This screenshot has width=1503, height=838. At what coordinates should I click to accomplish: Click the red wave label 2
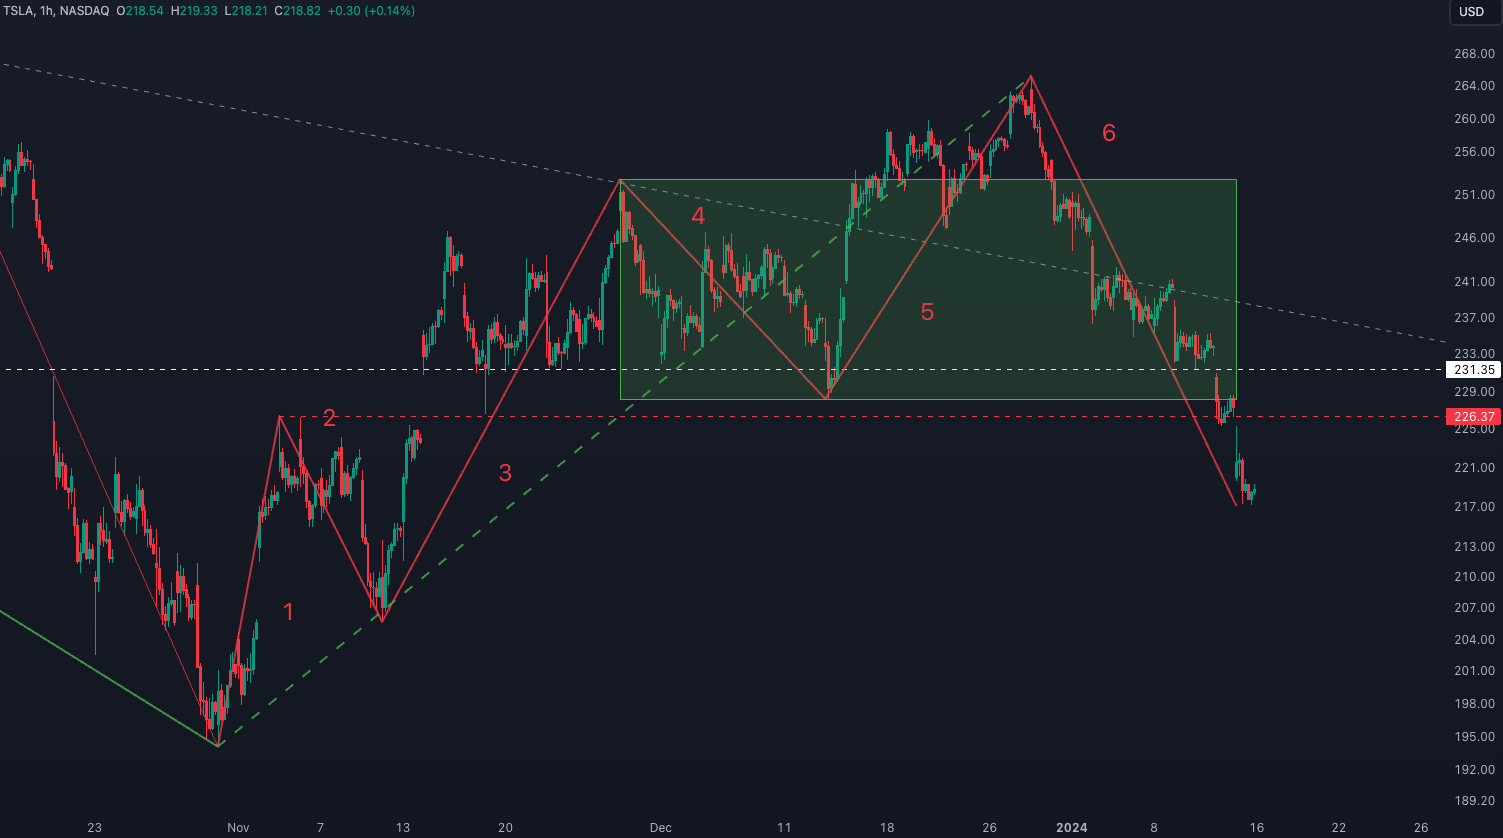pyautogui.click(x=329, y=419)
